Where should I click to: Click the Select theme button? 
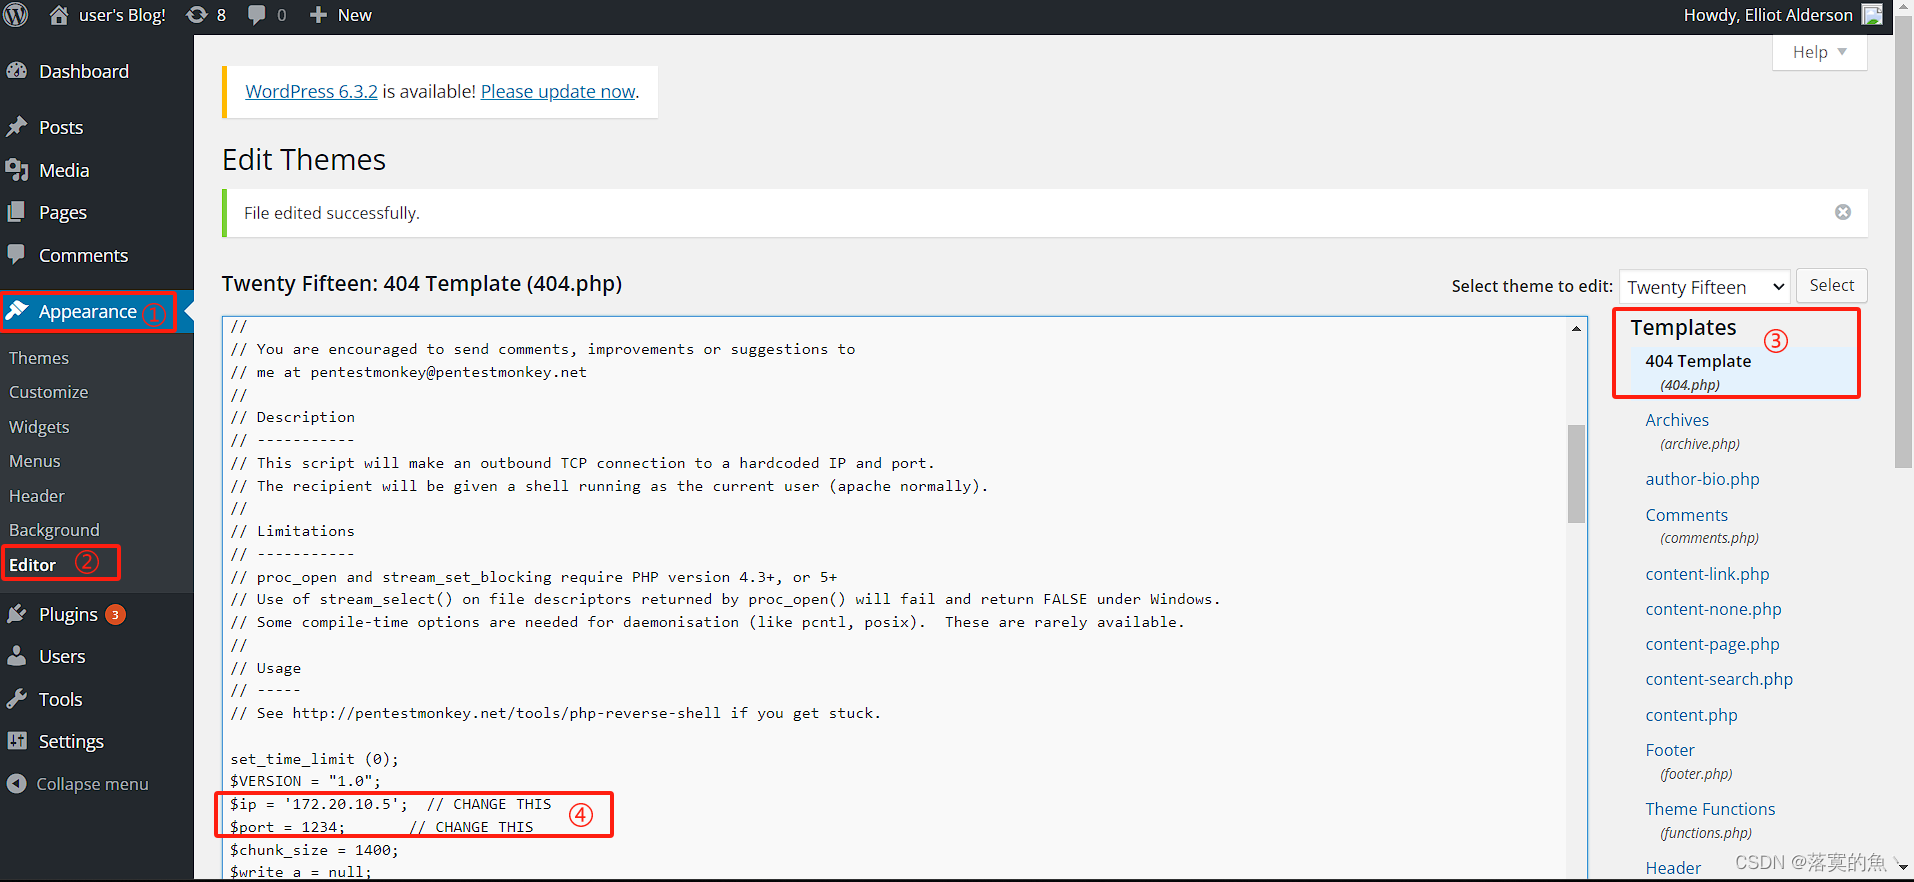pos(1831,286)
